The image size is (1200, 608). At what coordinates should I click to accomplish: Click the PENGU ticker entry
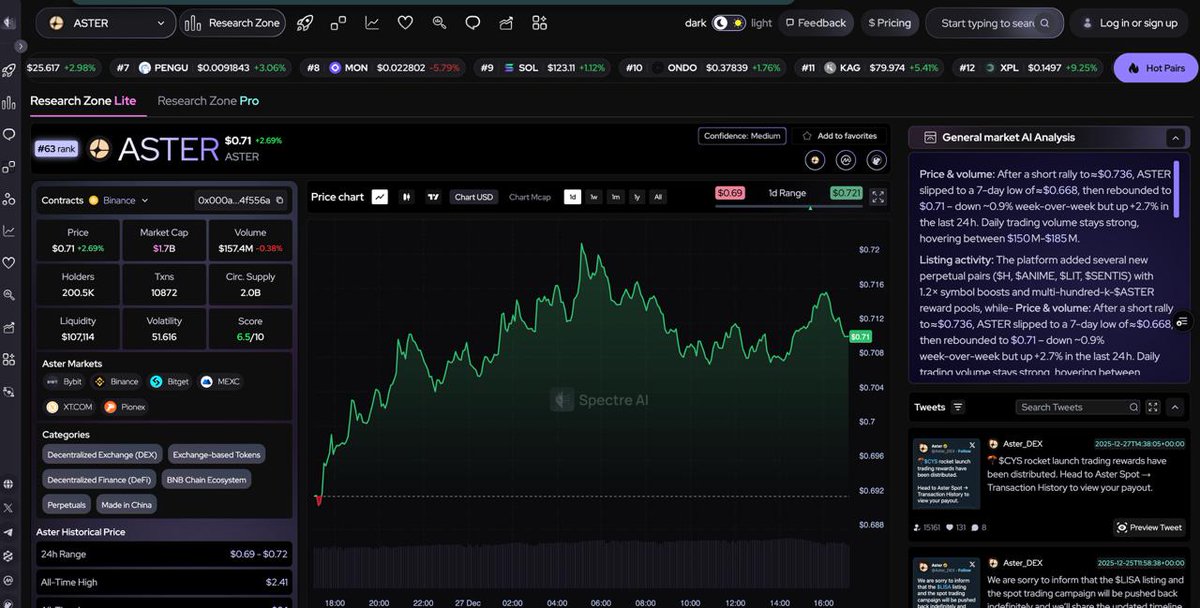(203, 68)
